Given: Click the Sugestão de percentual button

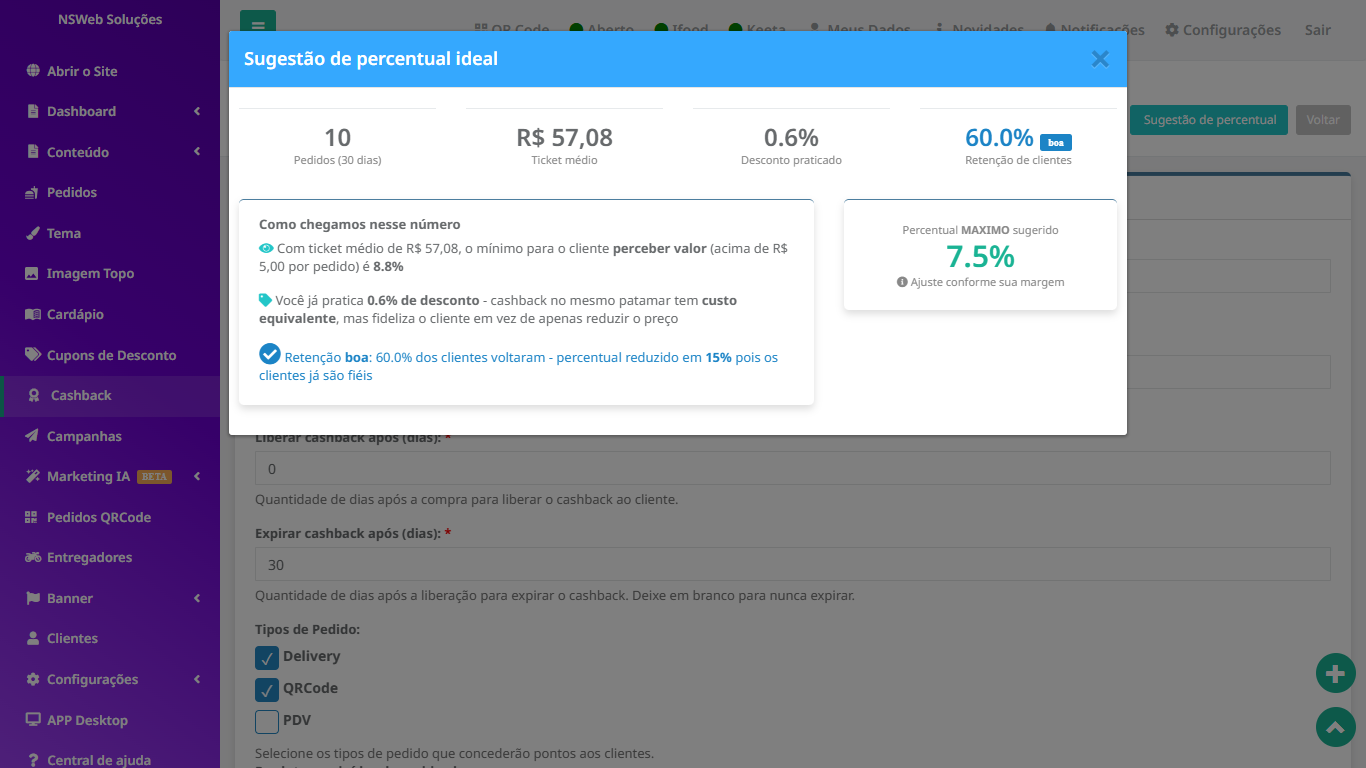Looking at the screenshot, I should coord(1209,120).
